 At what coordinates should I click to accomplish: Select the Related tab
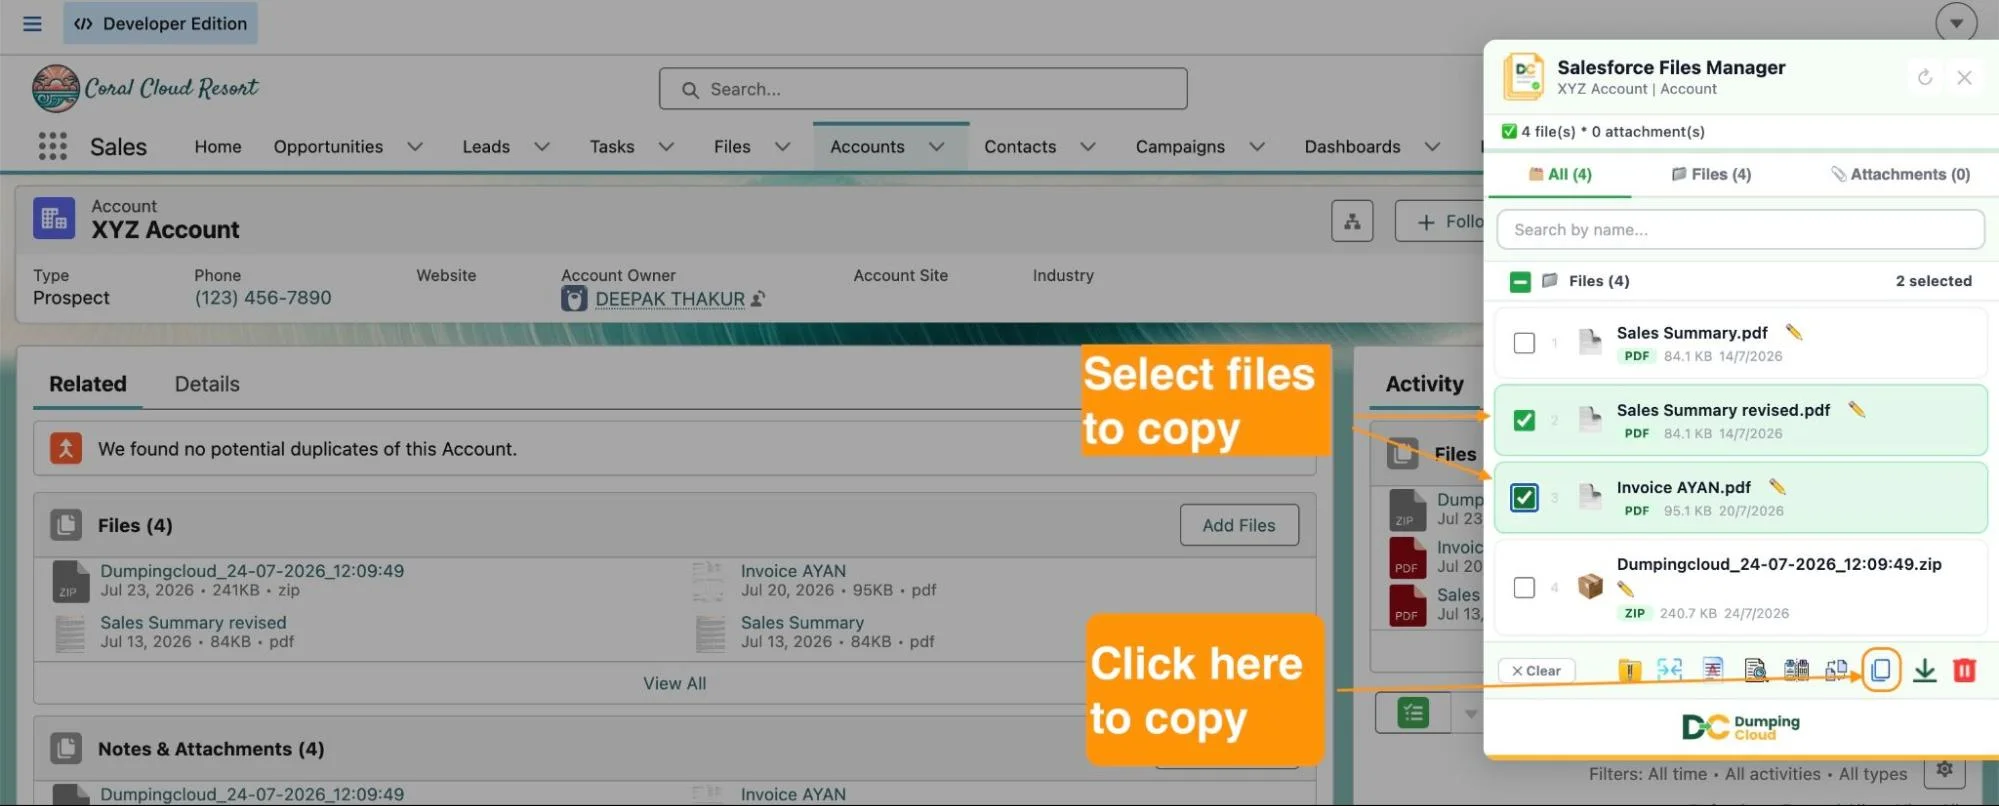[88, 384]
